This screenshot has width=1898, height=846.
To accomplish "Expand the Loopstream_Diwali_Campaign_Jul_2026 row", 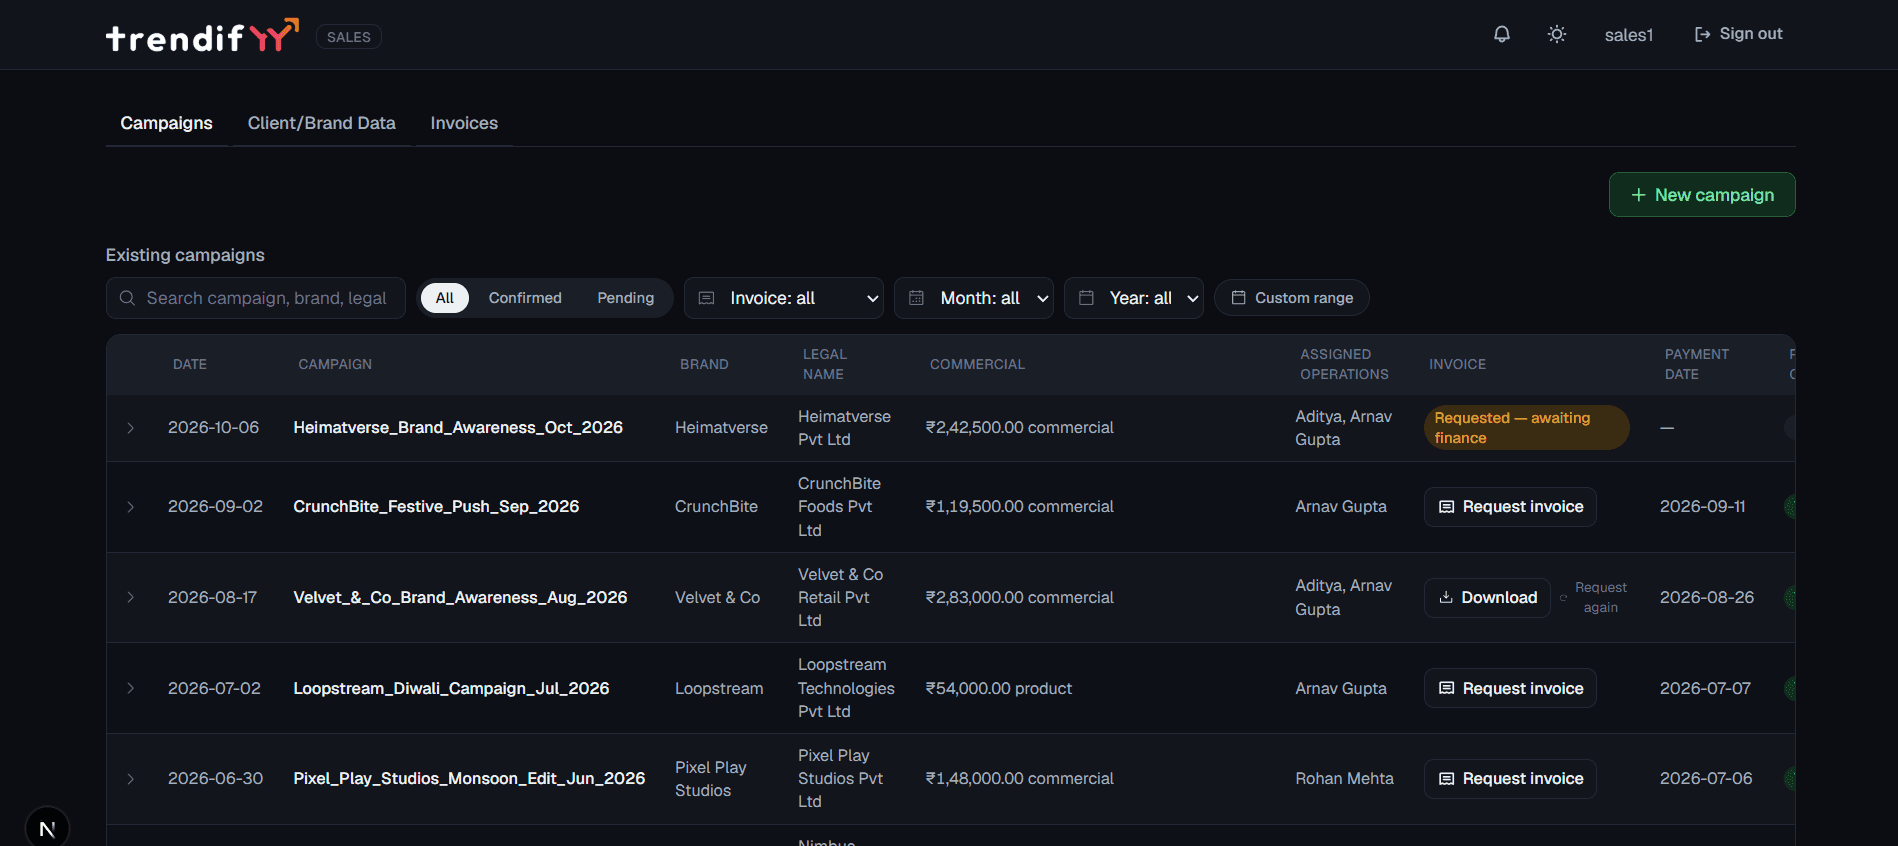I will pos(131,688).
